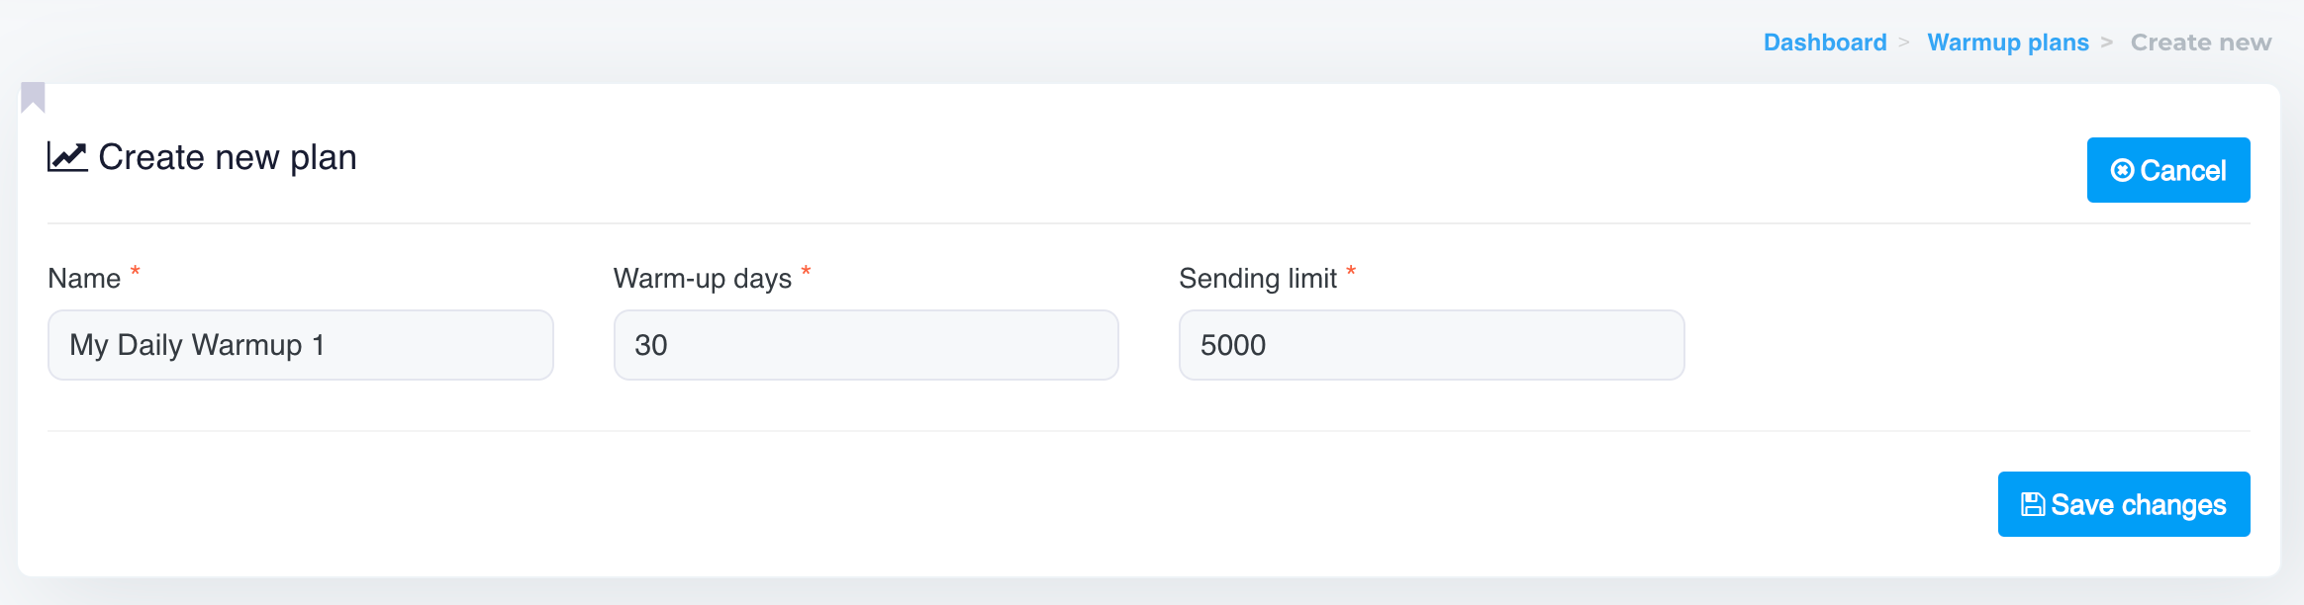Click the circled X icon in Cancel button
The image size is (2304, 605).
pyautogui.click(x=2122, y=171)
